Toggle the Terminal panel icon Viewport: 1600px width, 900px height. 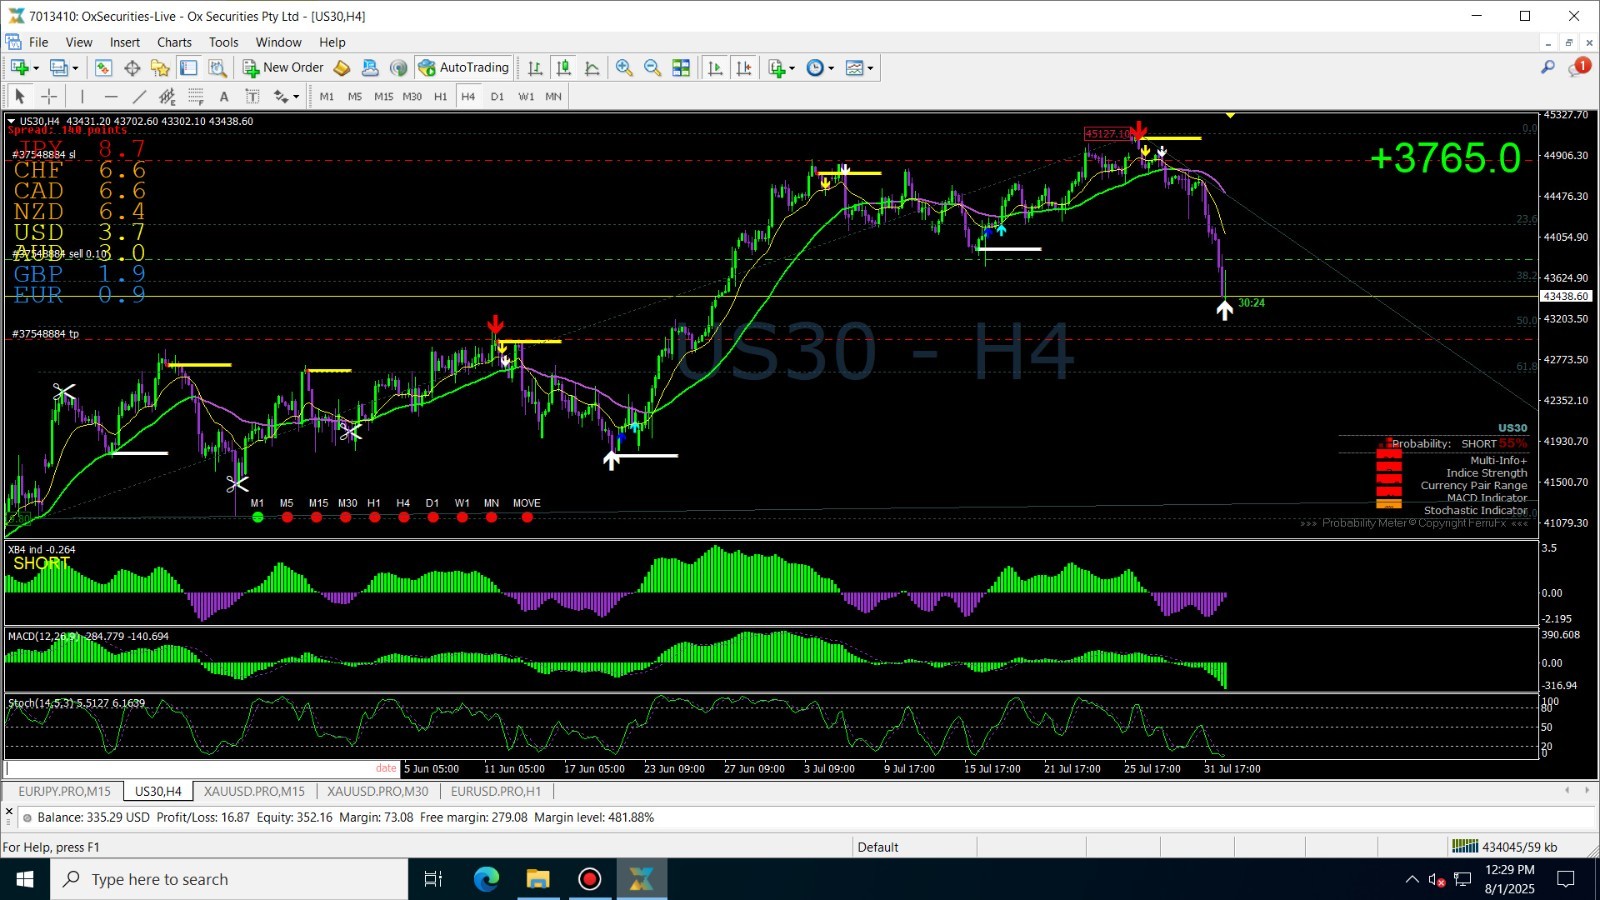click(188, 68)
